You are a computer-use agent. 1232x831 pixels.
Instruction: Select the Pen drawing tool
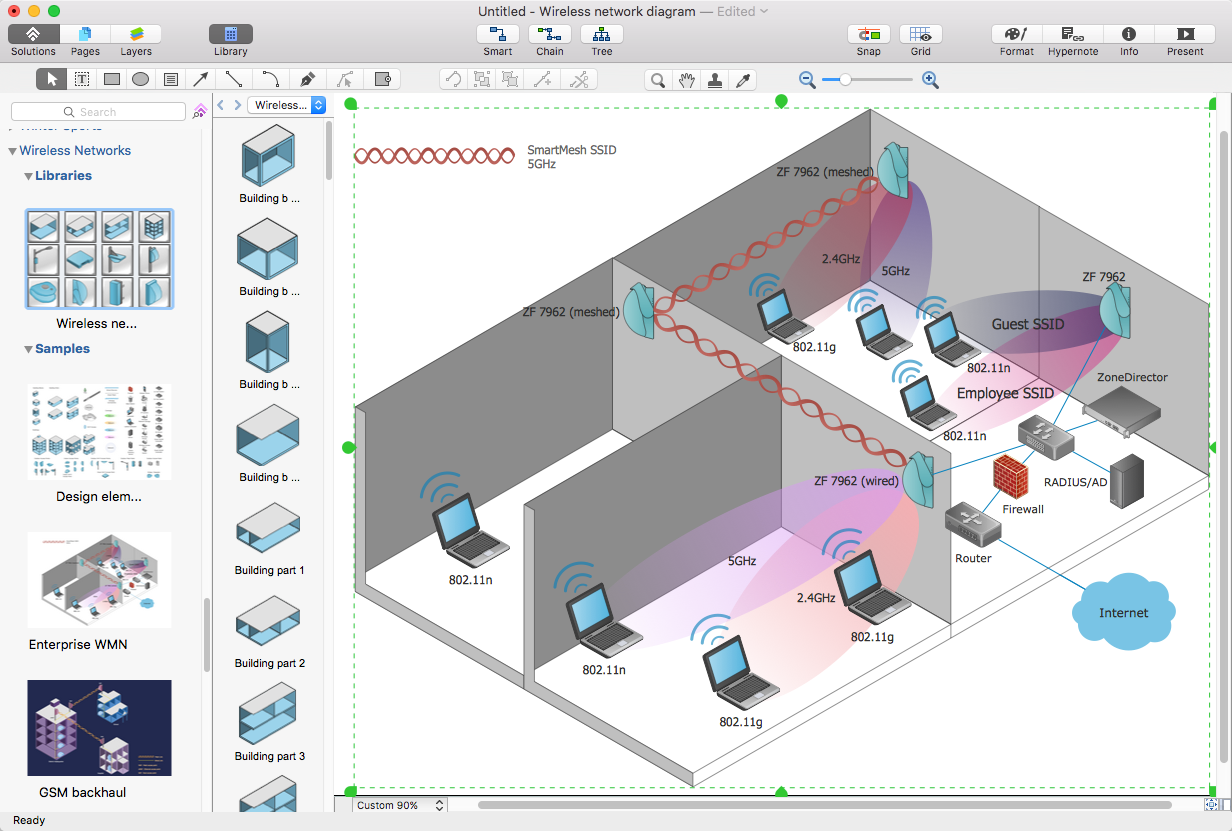(x=308, y=80)
